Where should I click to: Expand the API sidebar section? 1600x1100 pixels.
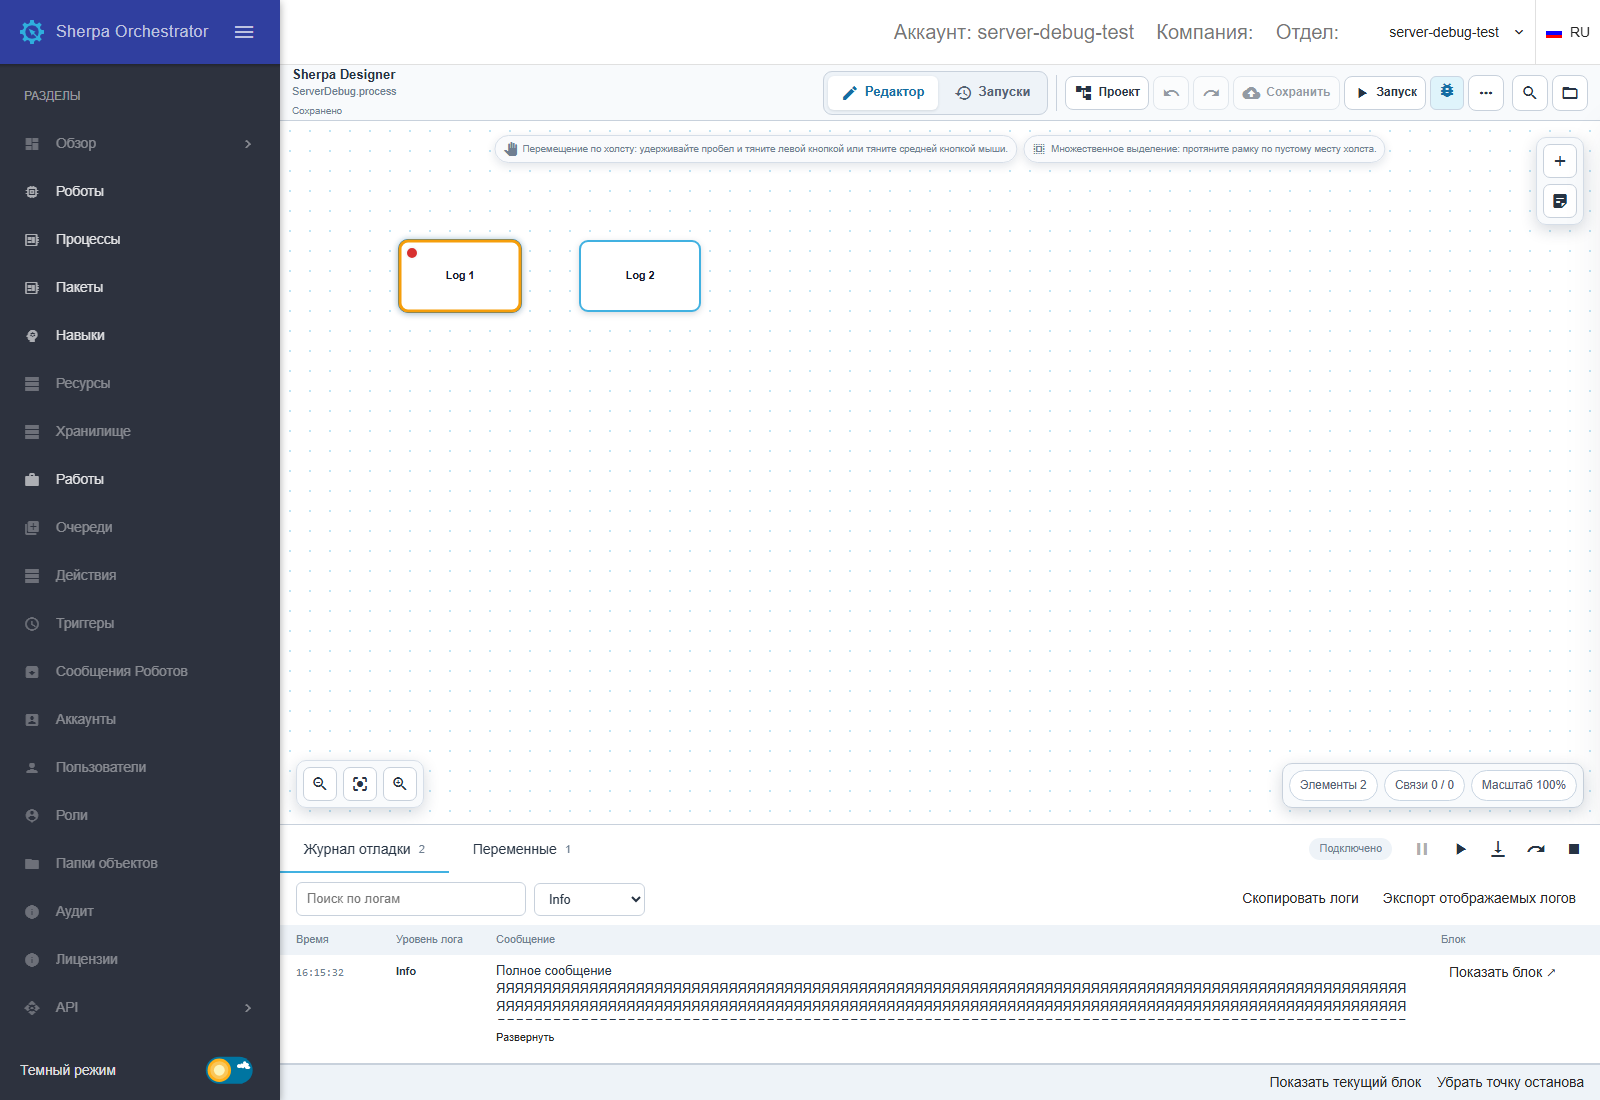140,1007
